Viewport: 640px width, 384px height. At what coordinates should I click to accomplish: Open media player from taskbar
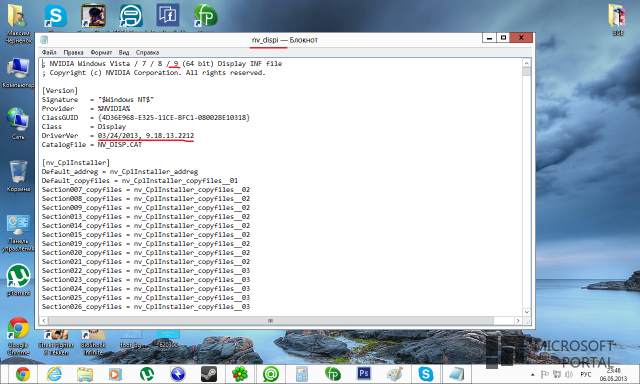(x=116, y=374)
